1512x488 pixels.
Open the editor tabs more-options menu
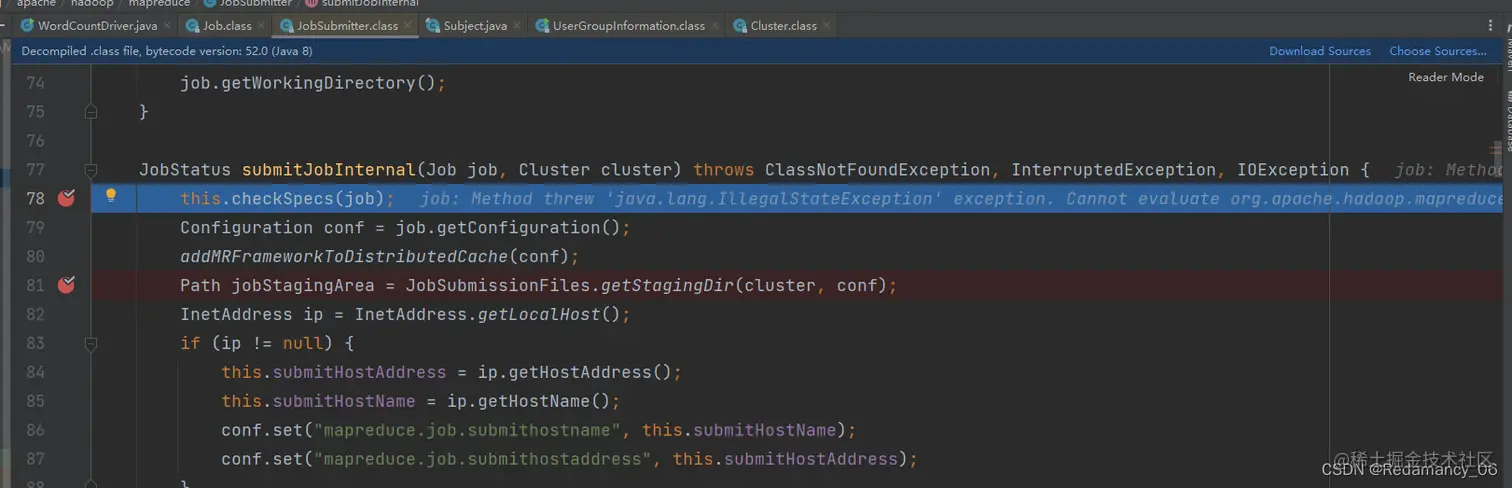(x=1492, y=26)
